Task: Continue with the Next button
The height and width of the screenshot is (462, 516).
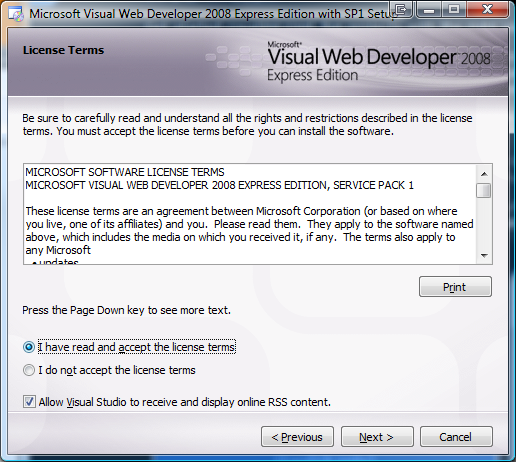Action: pyautogui.click(x=377, y=437)
